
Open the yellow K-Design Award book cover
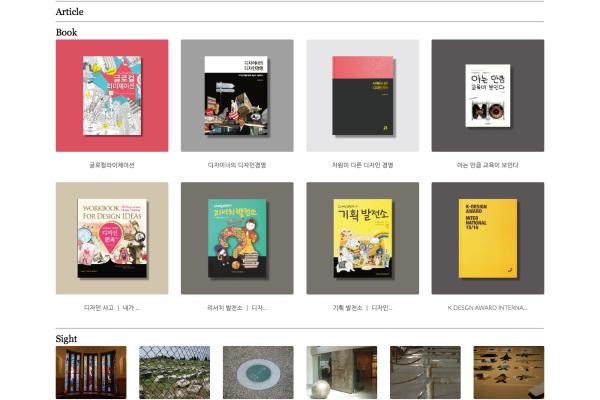tap(487, 238)
